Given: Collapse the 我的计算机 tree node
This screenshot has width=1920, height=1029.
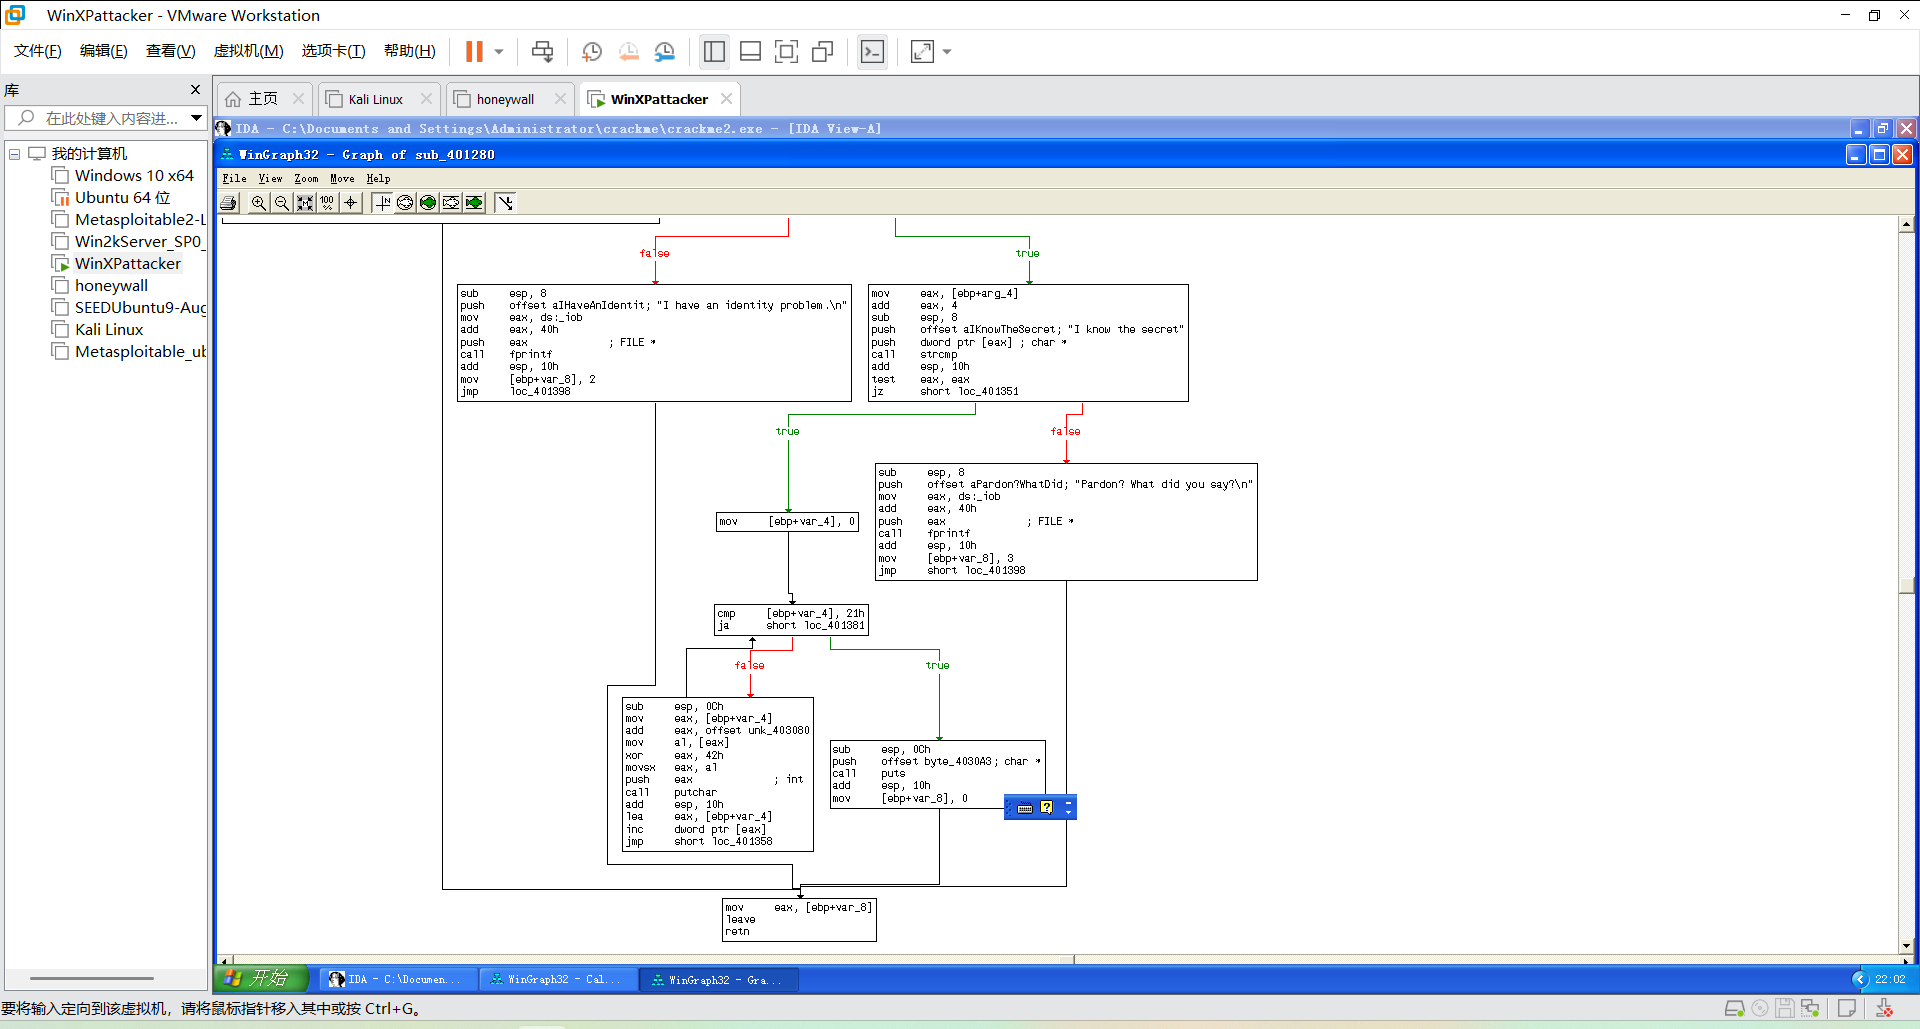Looking at the screenshot, I should (x=15, y=154).
